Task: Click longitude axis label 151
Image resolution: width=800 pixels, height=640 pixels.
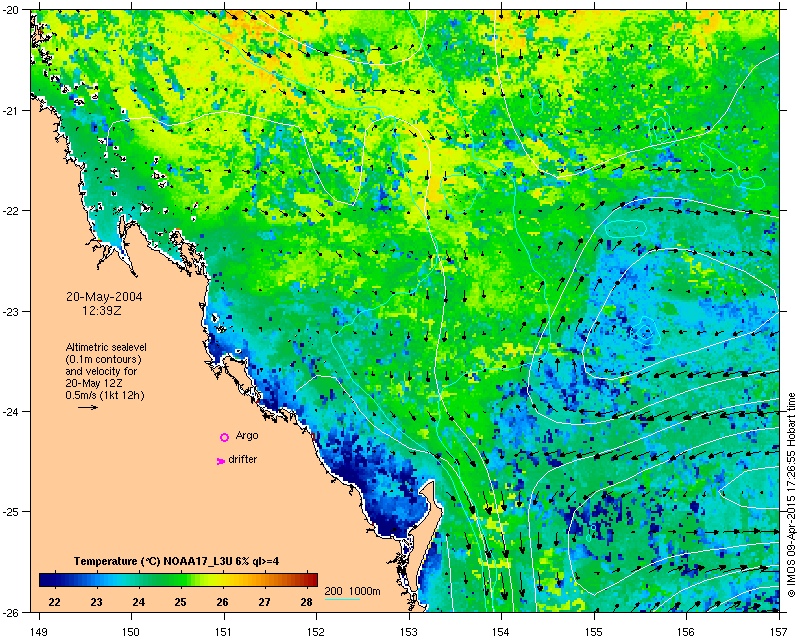Action: (224, 632)
